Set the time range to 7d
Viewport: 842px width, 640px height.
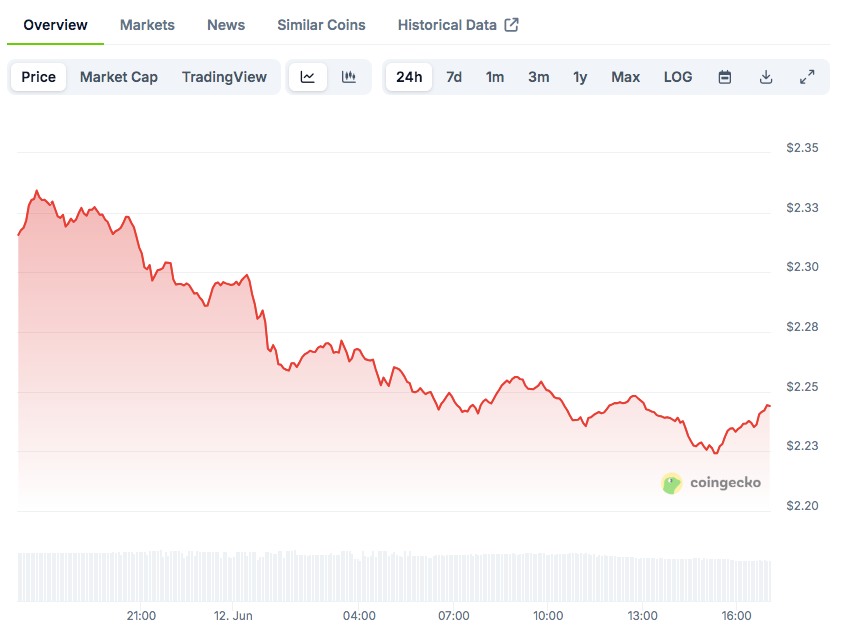click(454, 77)
